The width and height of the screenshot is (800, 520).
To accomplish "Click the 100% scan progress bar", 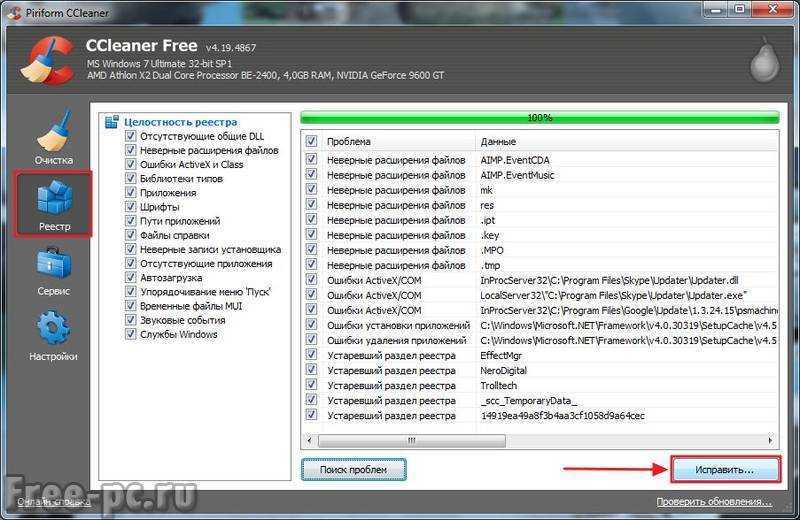I will 539,117.
